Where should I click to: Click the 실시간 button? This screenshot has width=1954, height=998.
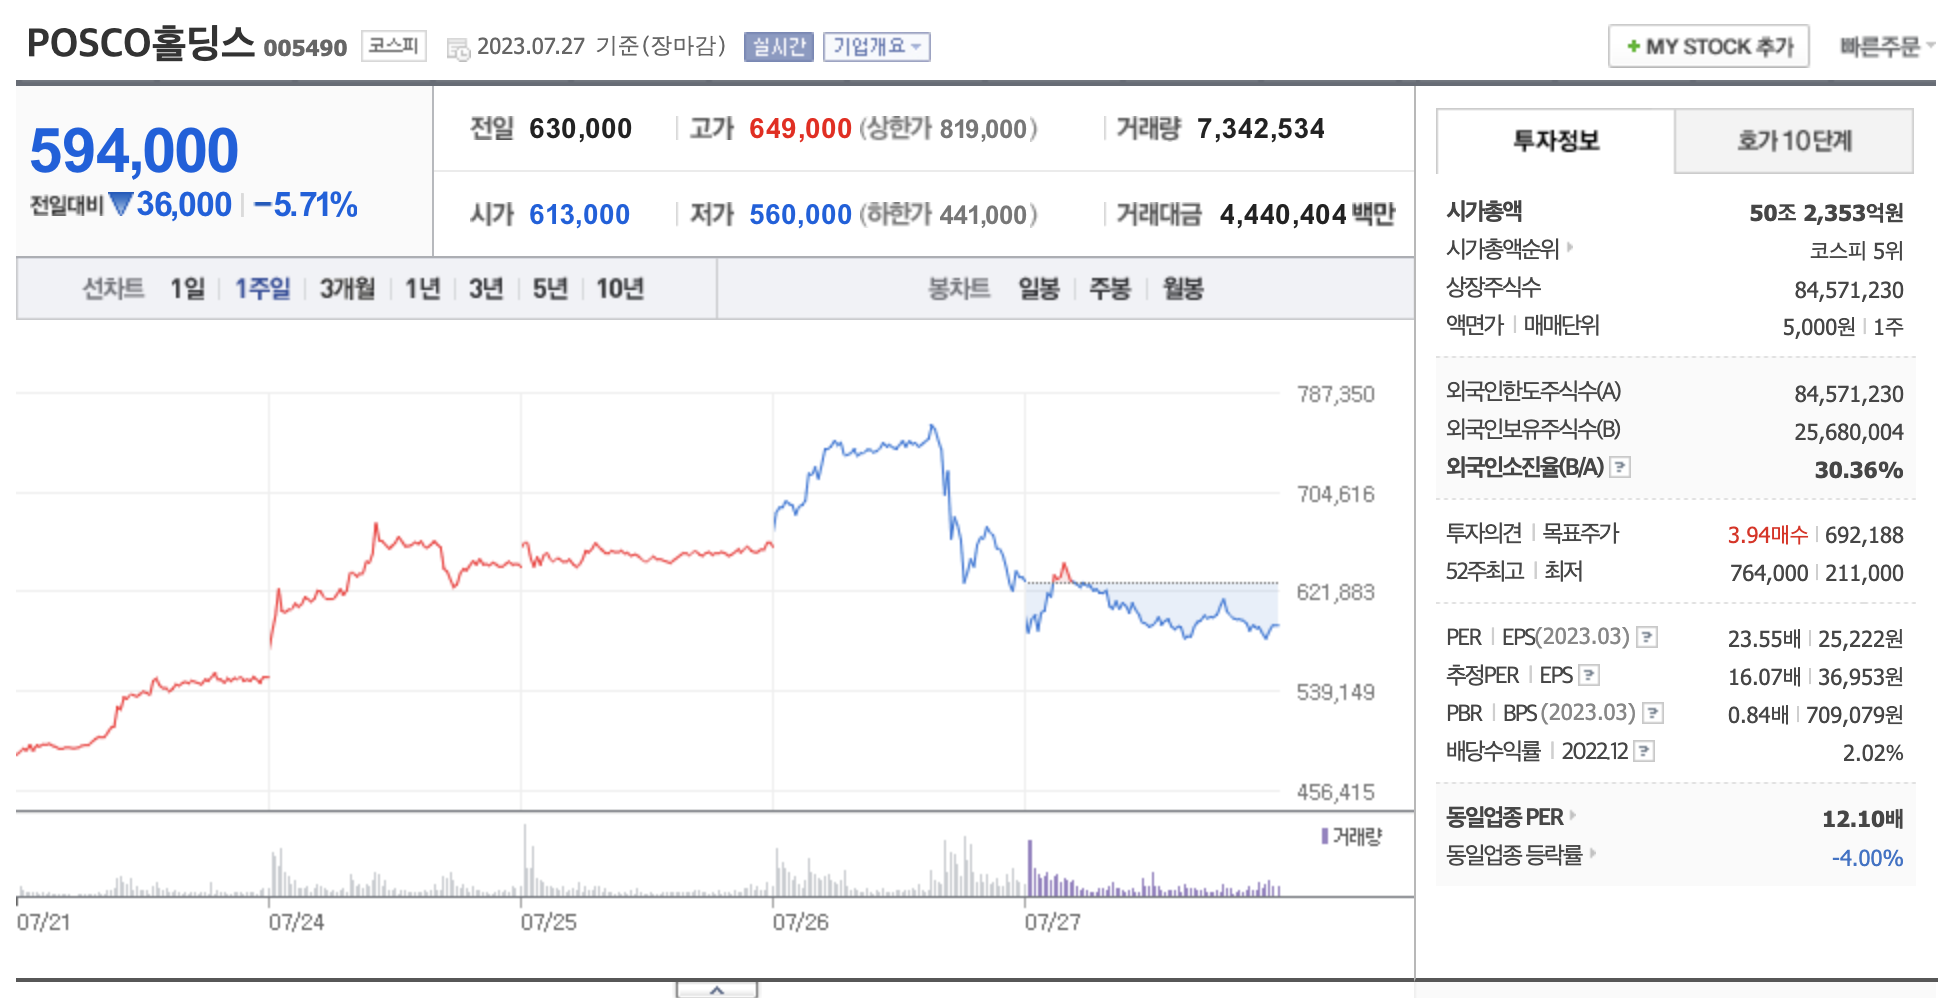coord(779,47)
